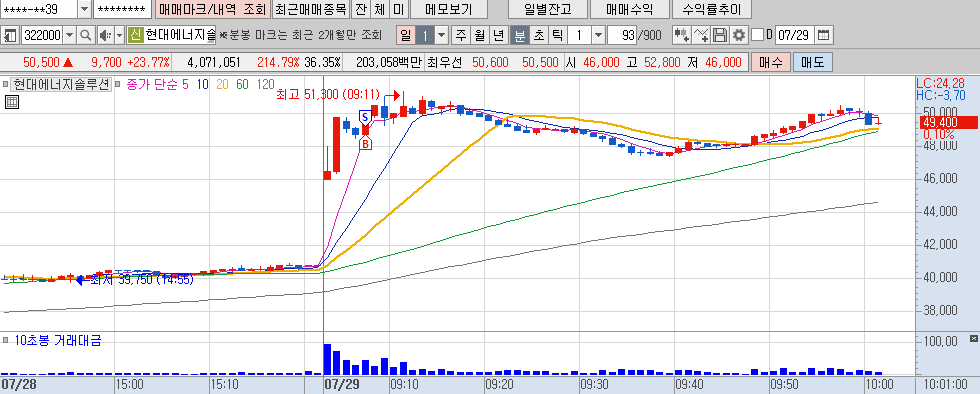Click the add line indicator icon
This screenshot has height=394, width=980.
click(702, 35)
